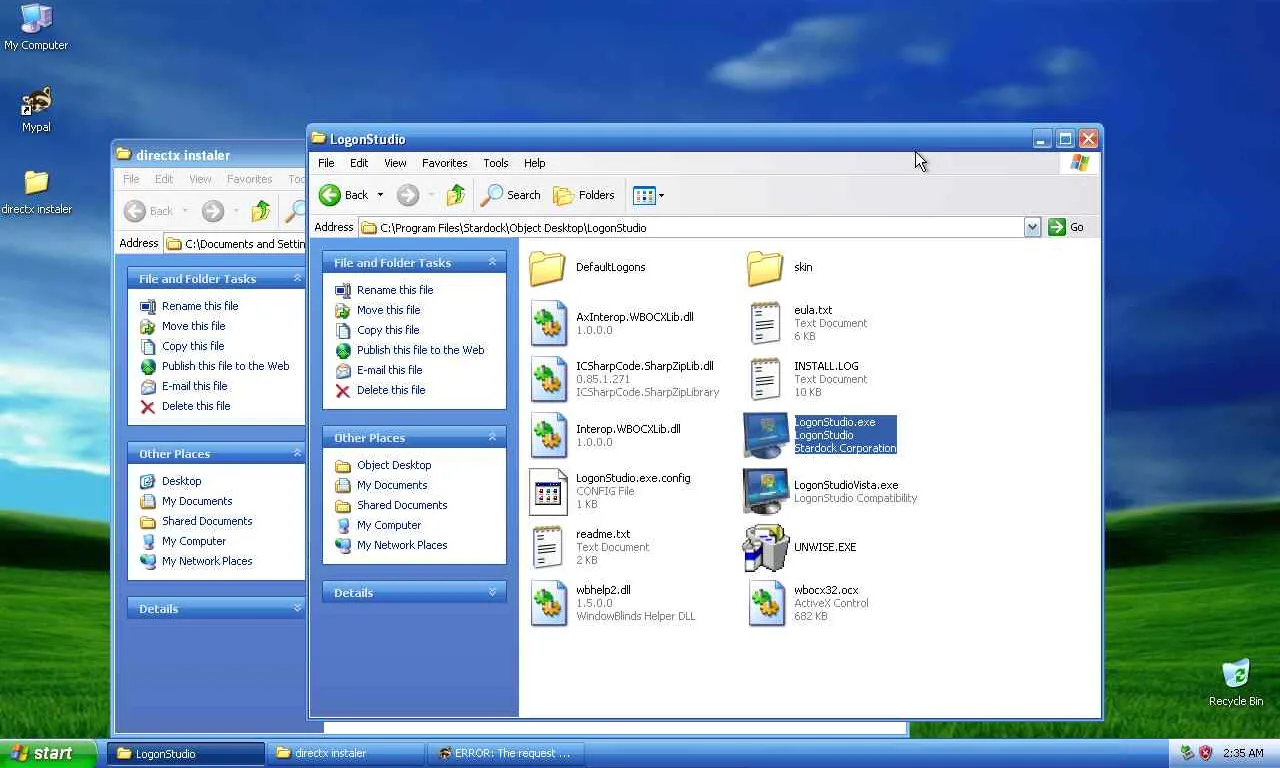1280x768 pixels.
Task: Launch Mypal browser desktop icon
Action: pos(36,109)
